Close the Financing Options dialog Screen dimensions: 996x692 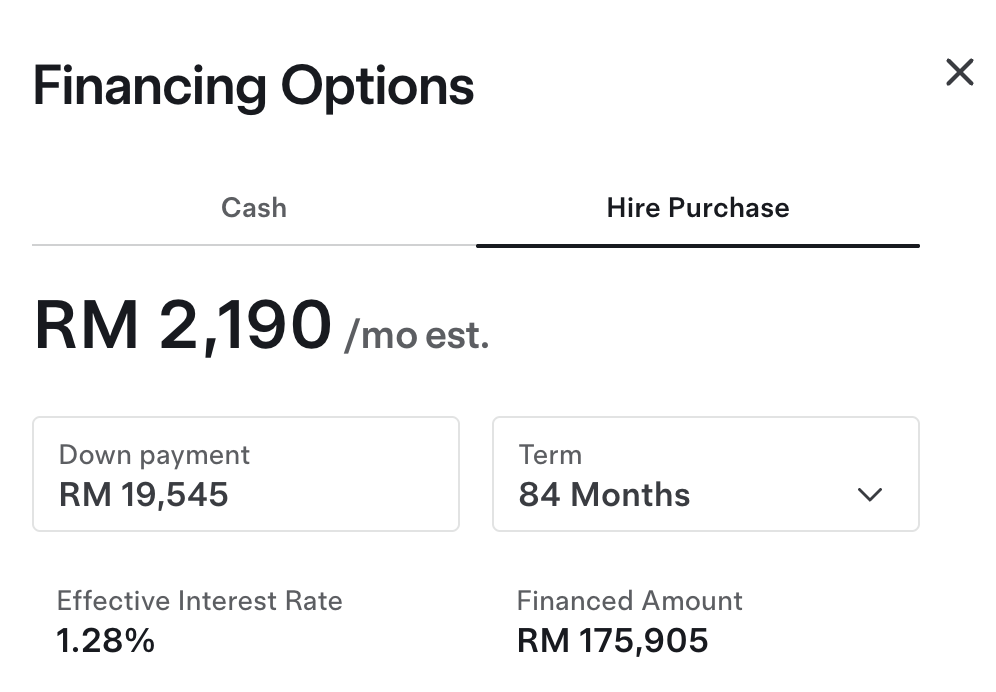(x=959, y=72)
